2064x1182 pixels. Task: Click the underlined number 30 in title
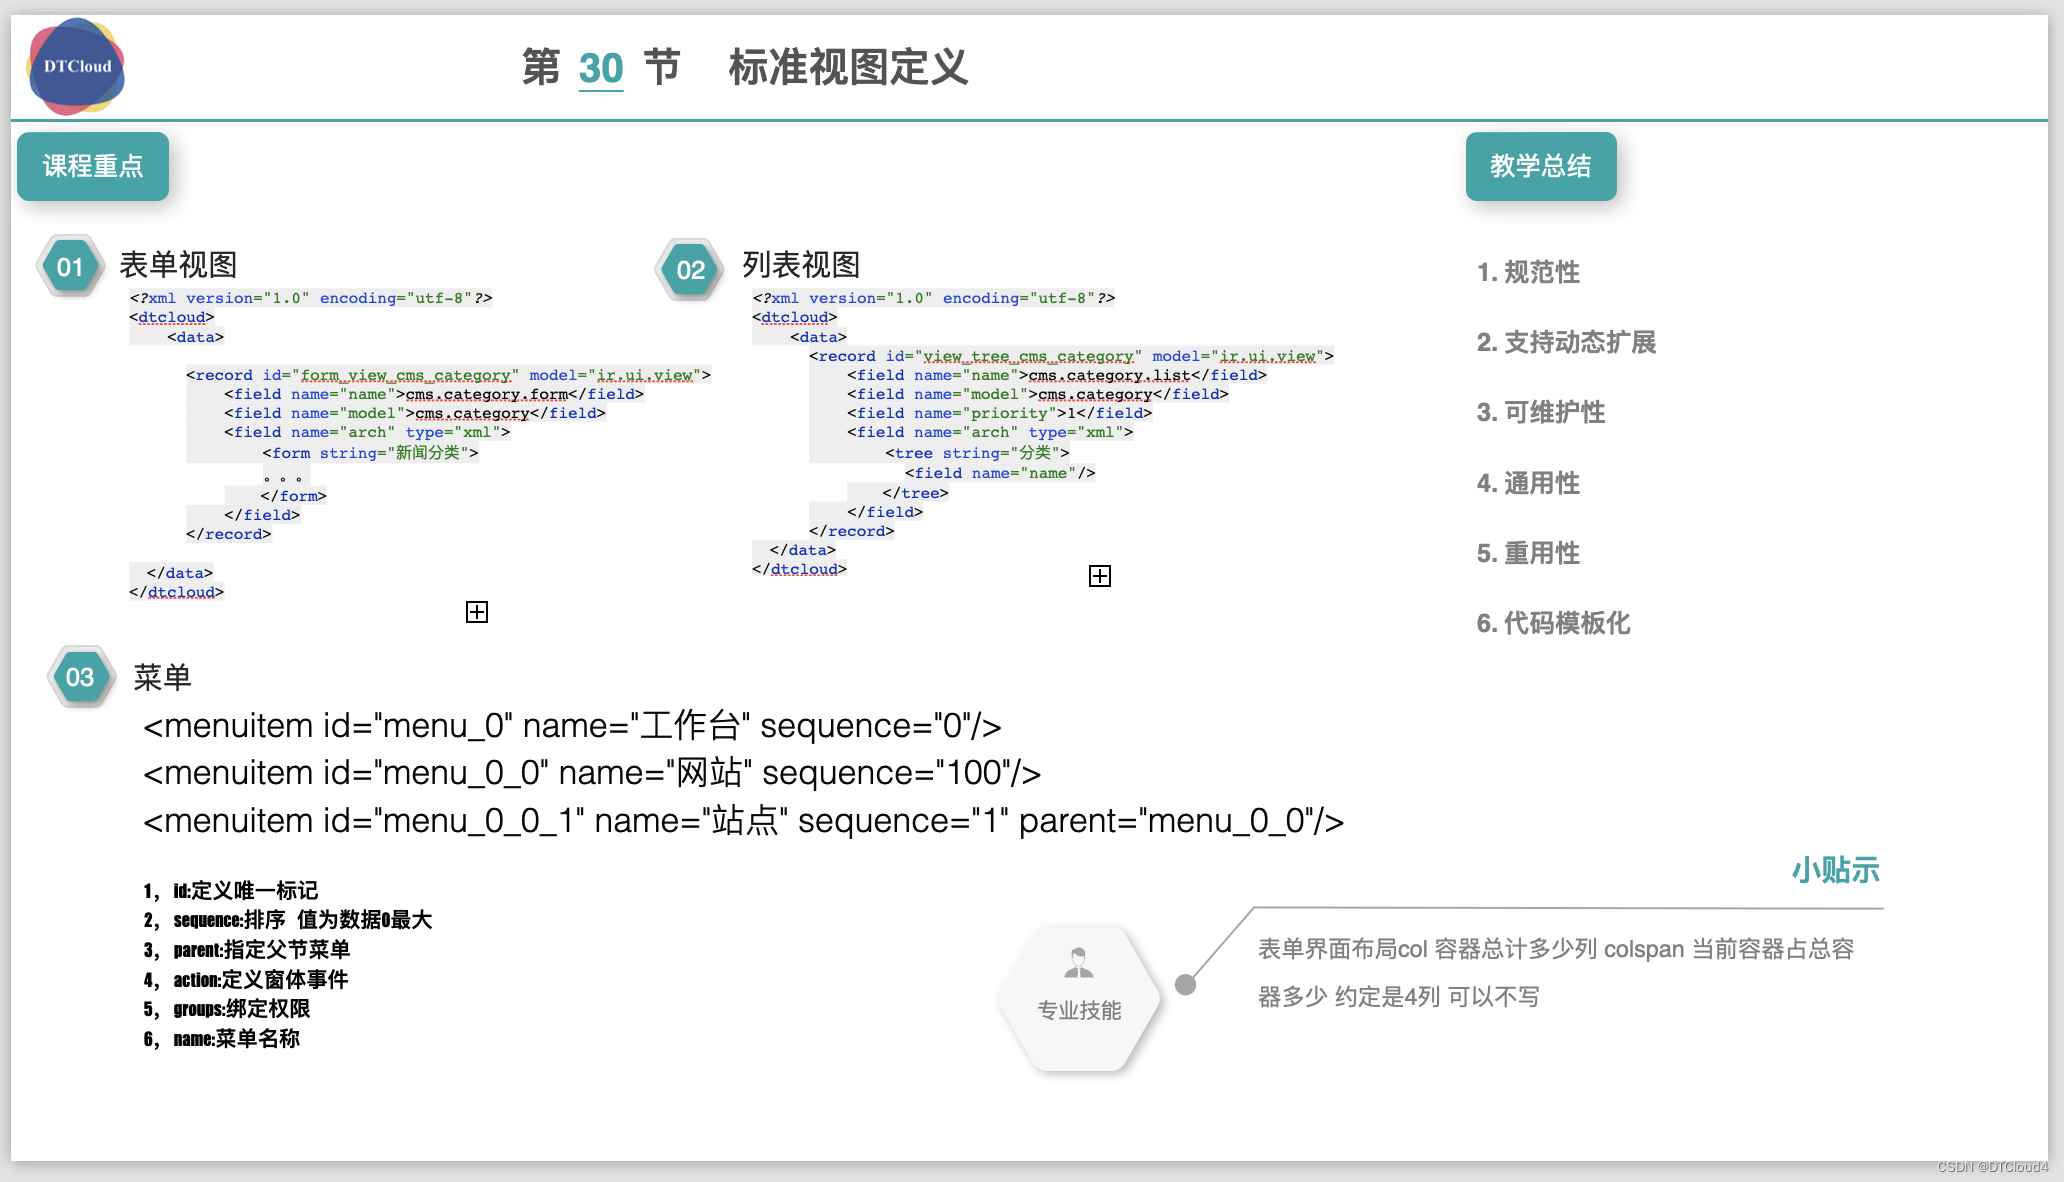pyautogui.click(x=601, y=69)
